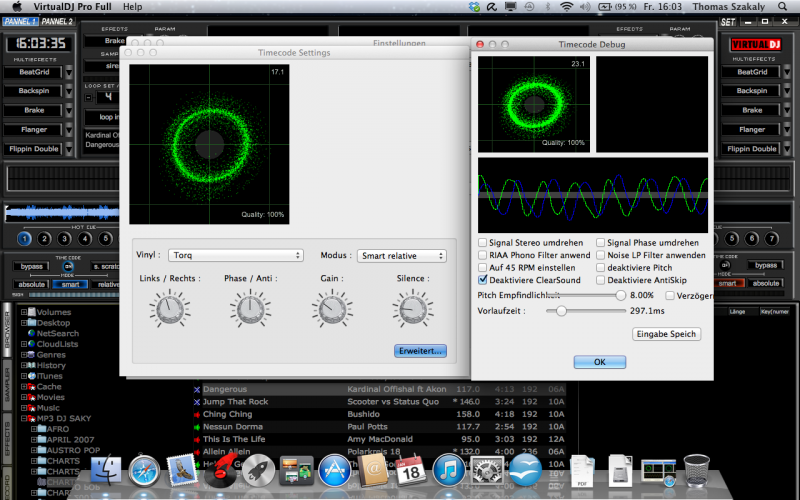Open System Preferences gear in Dock
Image resolution: width=800 pixels, height=500 pixels.
pos(487,470)
